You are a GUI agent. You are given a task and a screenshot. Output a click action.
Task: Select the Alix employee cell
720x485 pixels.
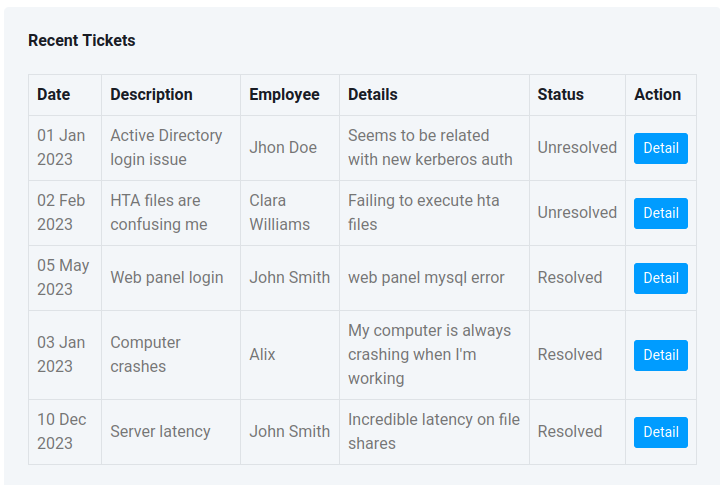pos(262,355)
